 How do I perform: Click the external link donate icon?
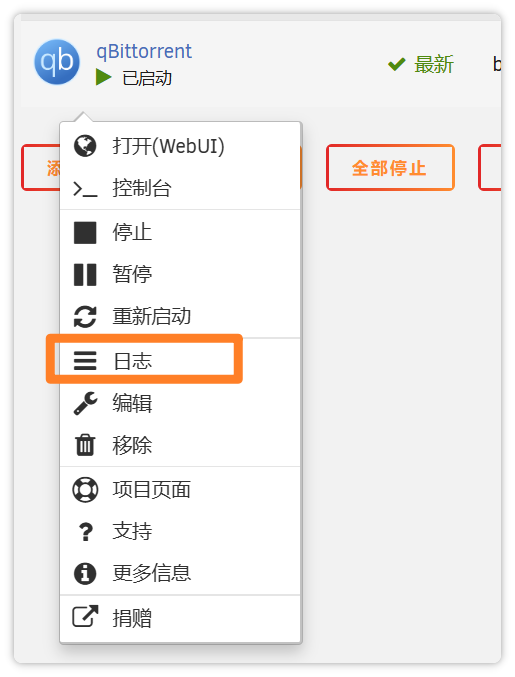pyautogui.click(x=85, y=616)
